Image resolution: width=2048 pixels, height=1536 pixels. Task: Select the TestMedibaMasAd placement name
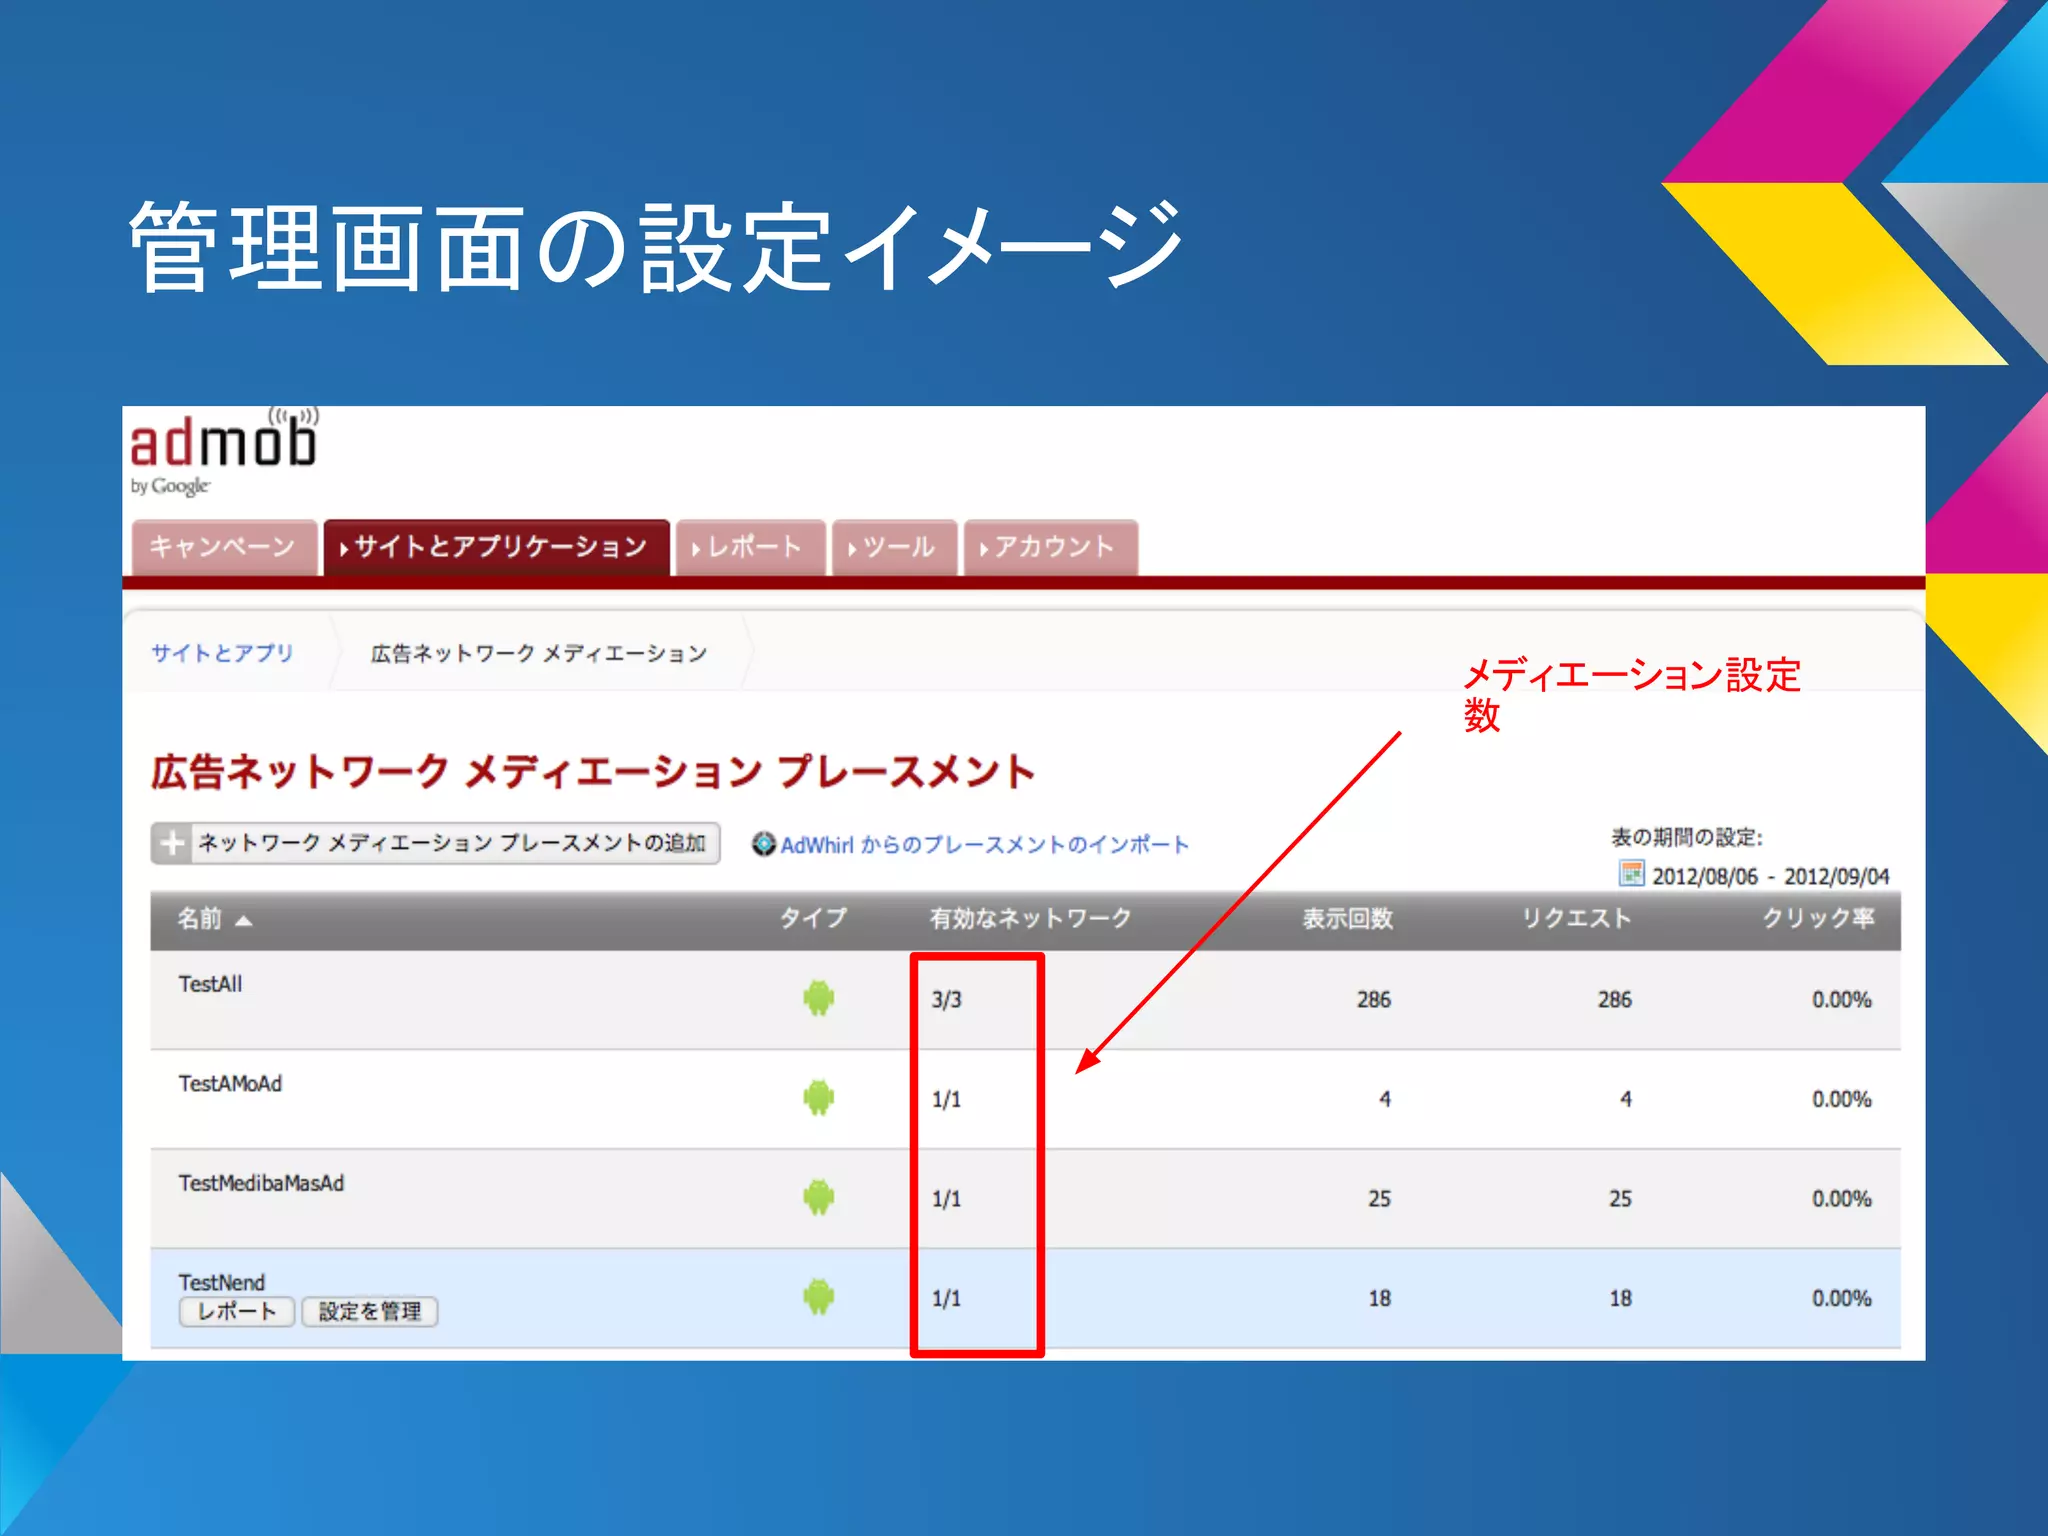click(x=261, y=1183)
